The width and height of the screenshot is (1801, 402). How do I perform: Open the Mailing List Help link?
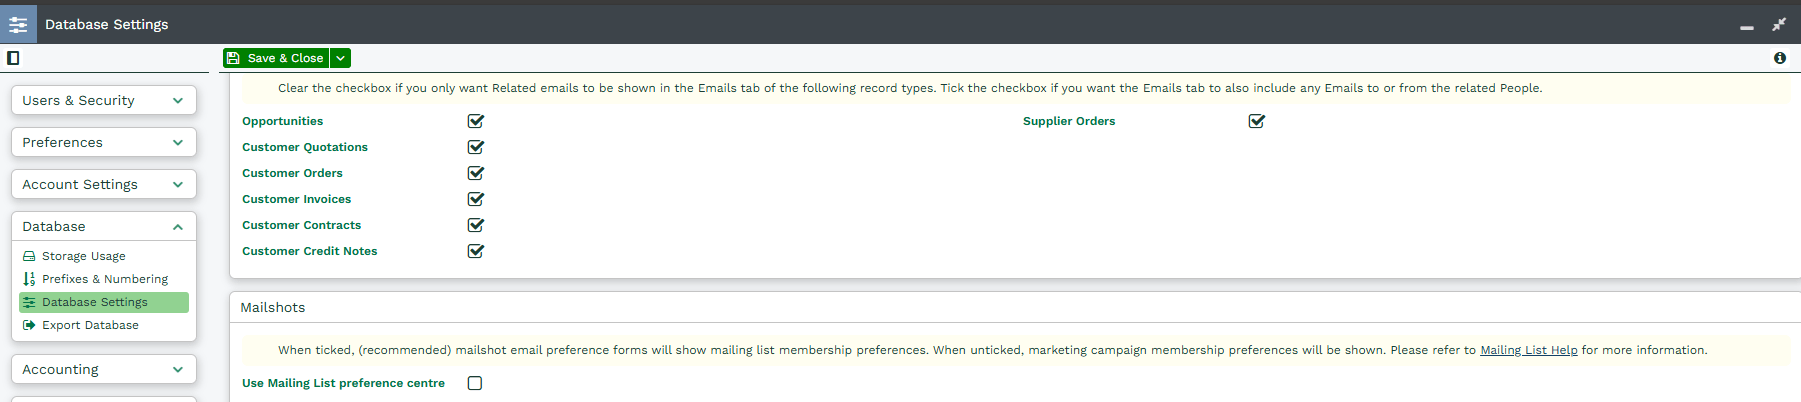1528,350
